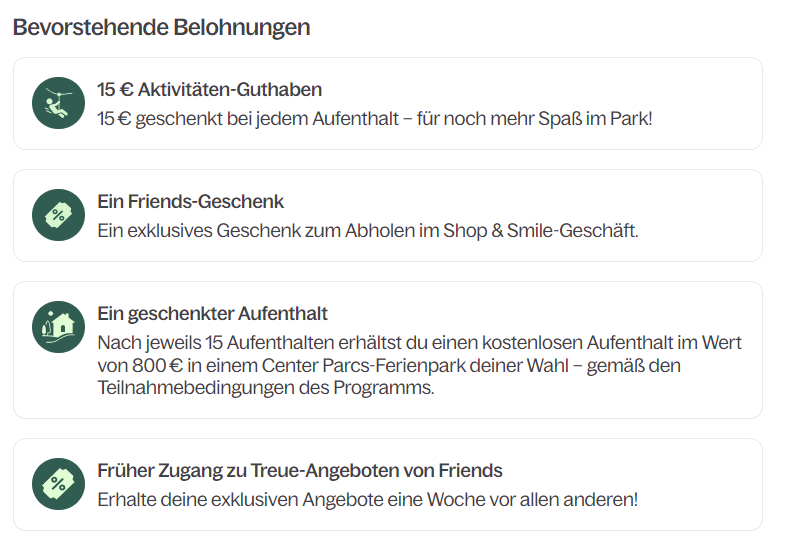Open the "Ein Friends-Geschenk" reward title
This screenshot has width=788, height=560.
(190, 202)
